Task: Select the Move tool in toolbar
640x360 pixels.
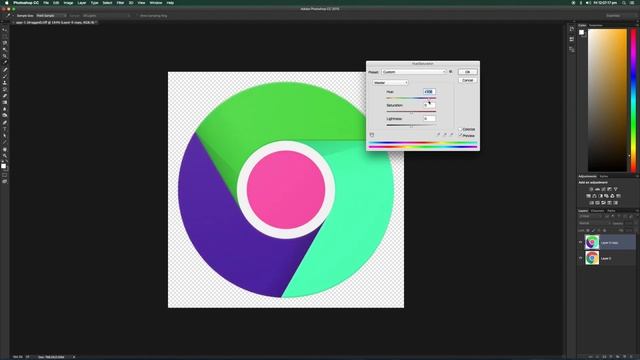Action: (x=4, y=30)
